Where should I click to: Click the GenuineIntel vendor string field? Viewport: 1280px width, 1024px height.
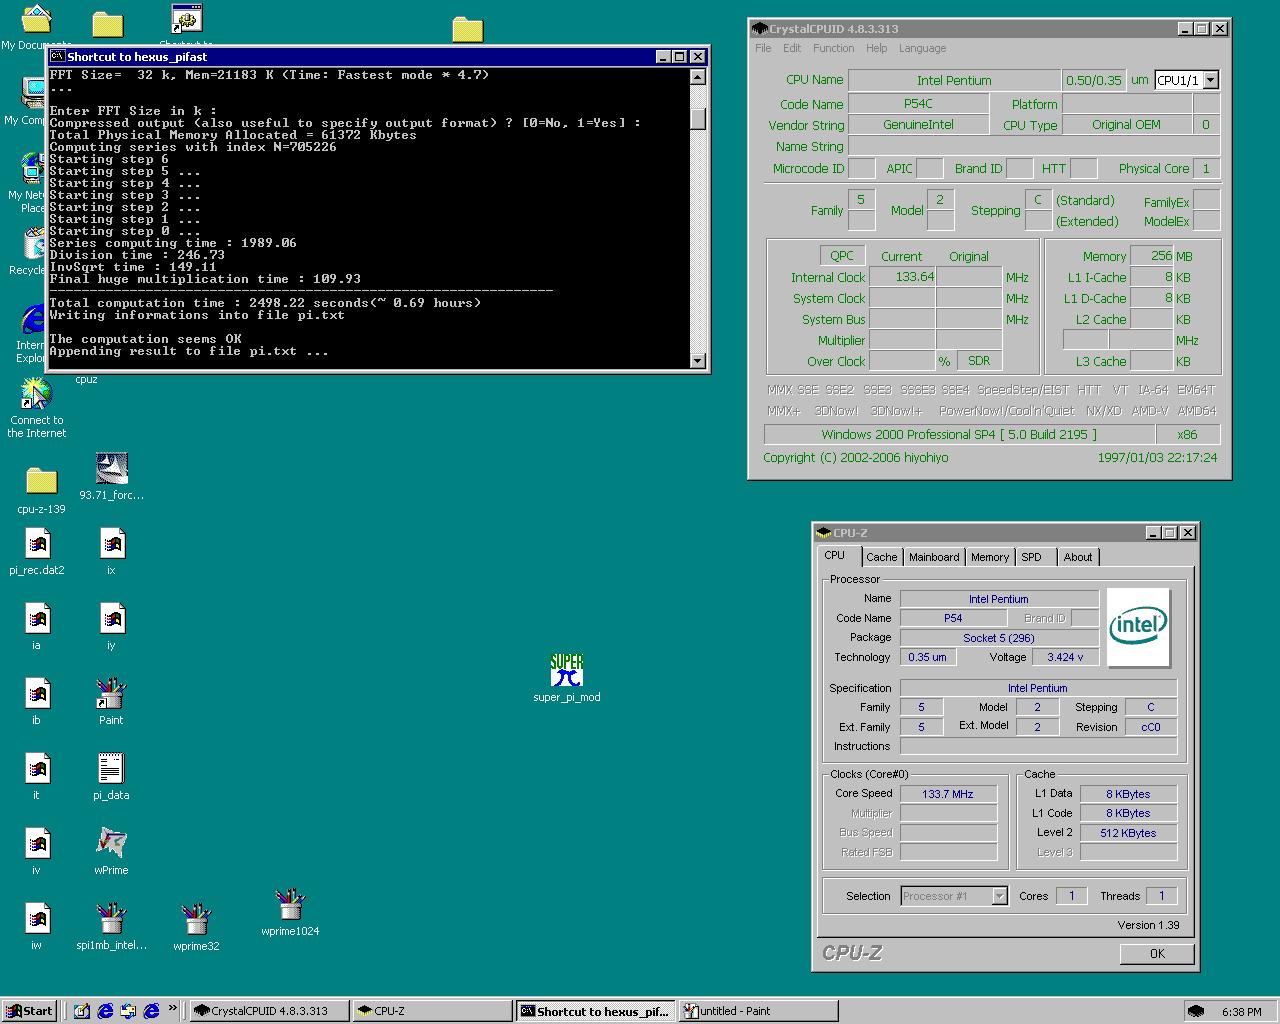918,125
